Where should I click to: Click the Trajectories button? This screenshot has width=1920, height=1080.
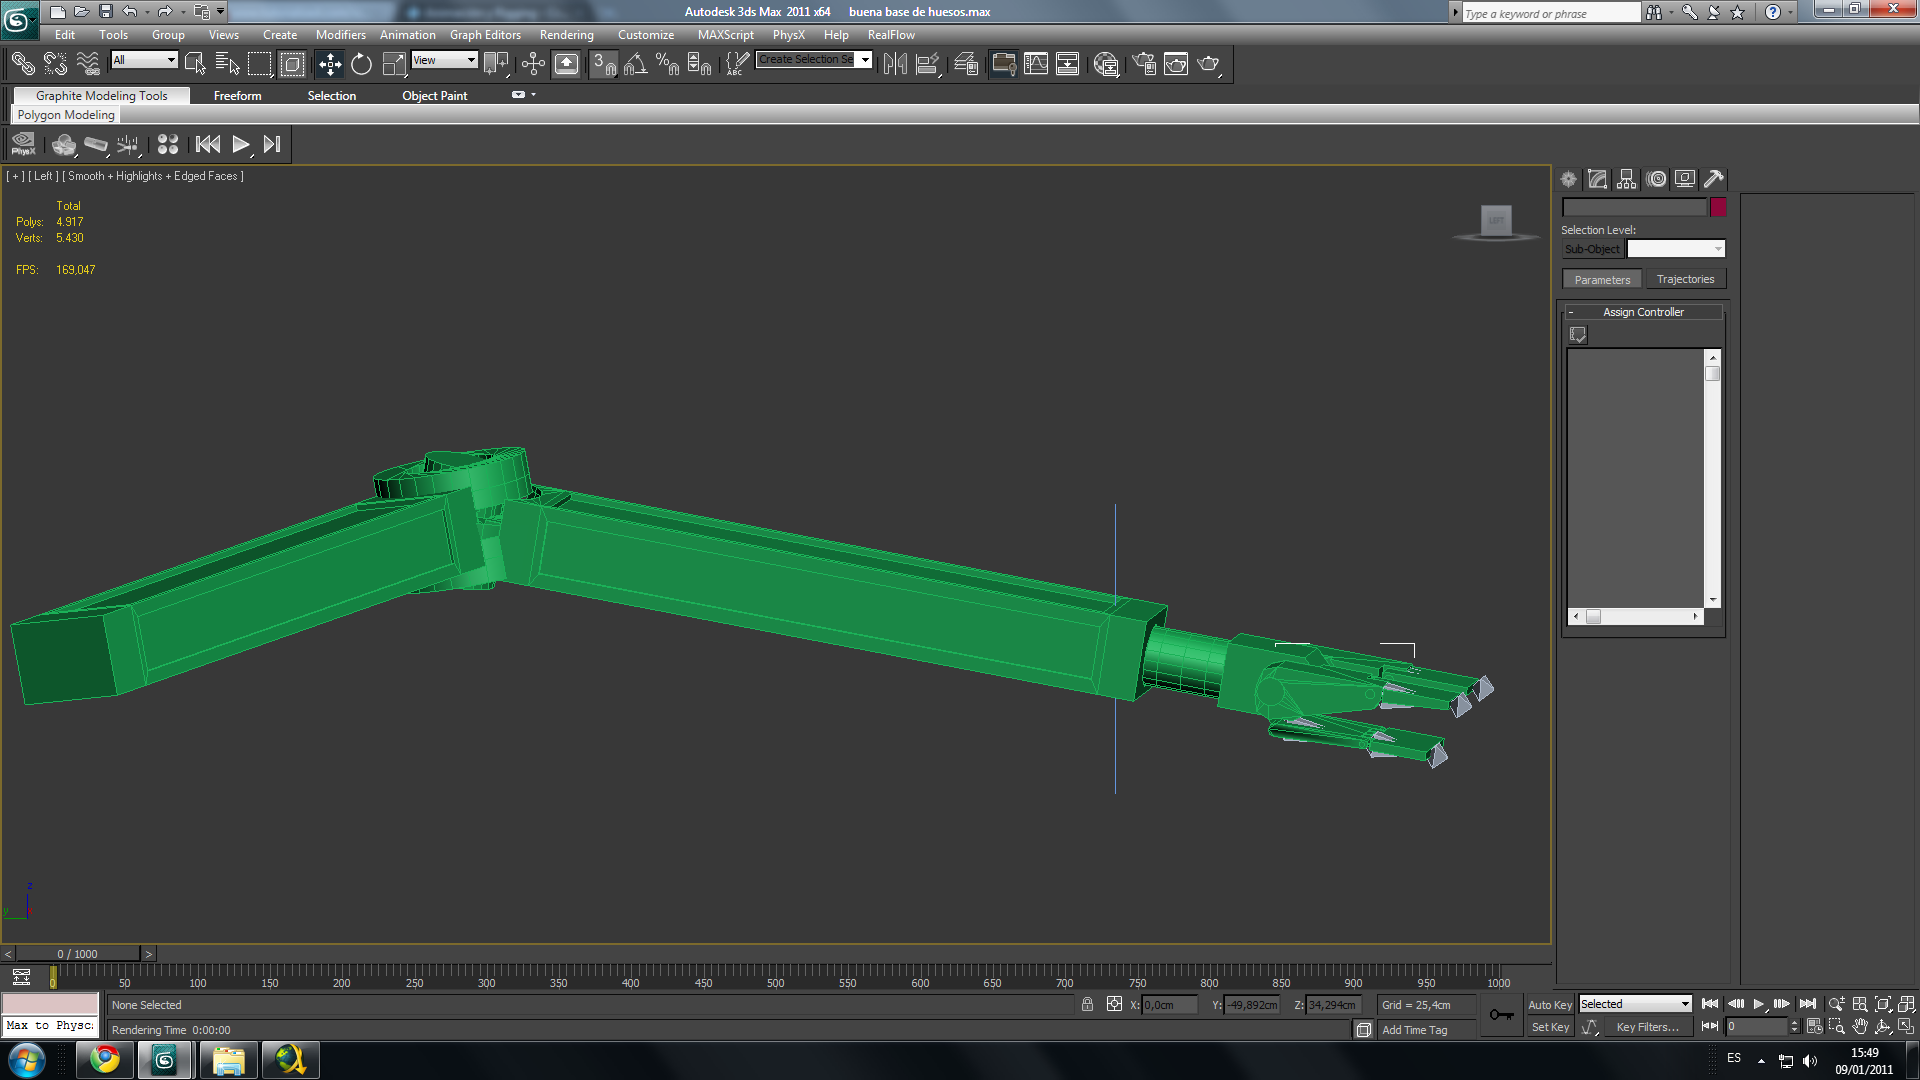[1685, 280]
